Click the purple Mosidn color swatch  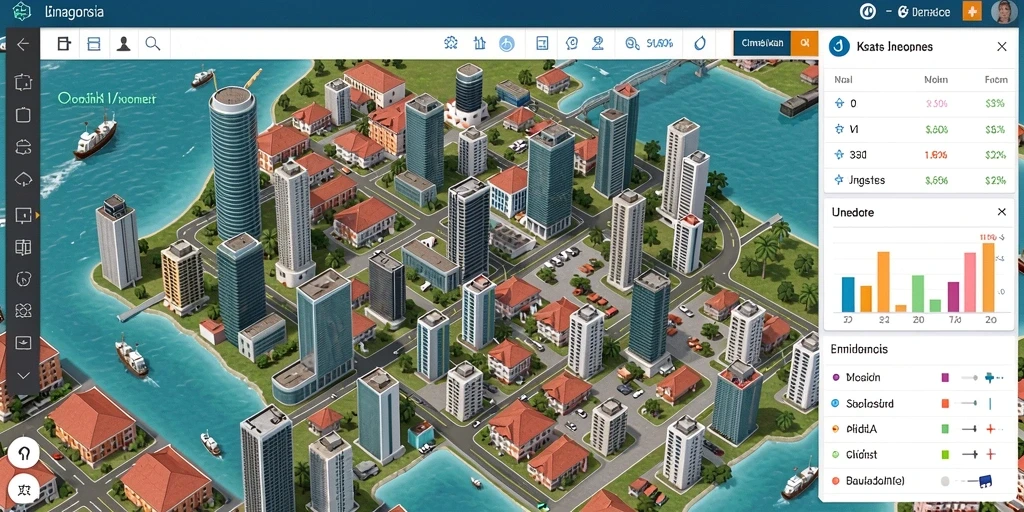944,377
